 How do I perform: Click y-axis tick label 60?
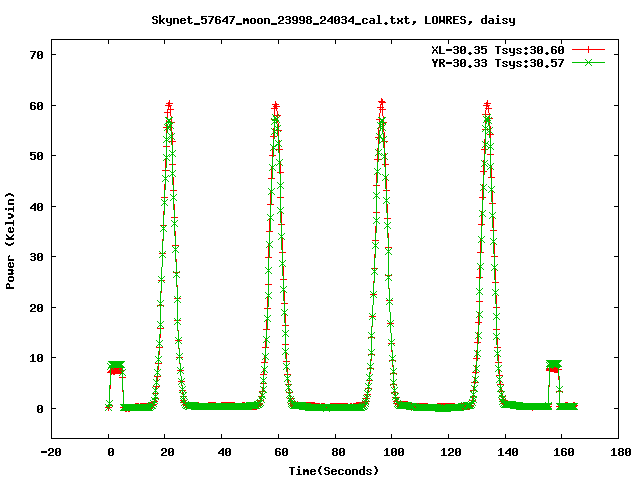click(36, 106)
